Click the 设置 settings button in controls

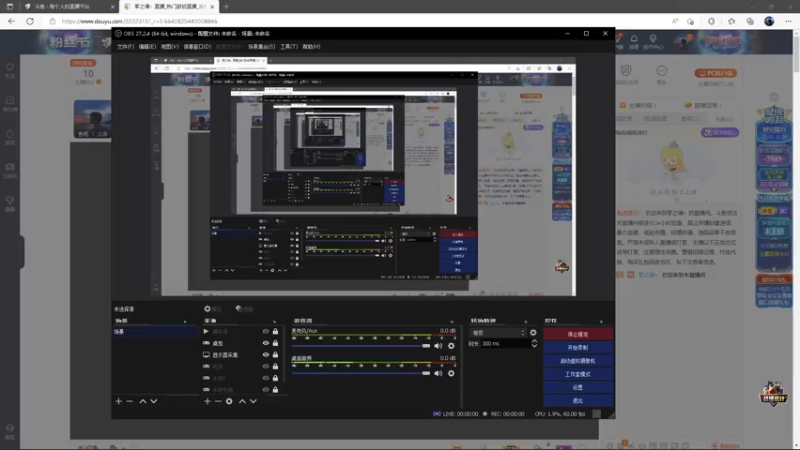click(x=578, y=387)
